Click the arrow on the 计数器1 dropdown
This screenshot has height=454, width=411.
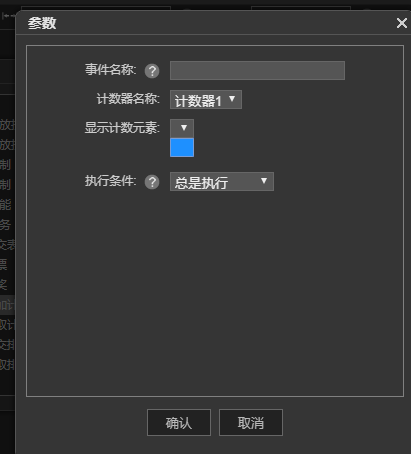point(232,99)
